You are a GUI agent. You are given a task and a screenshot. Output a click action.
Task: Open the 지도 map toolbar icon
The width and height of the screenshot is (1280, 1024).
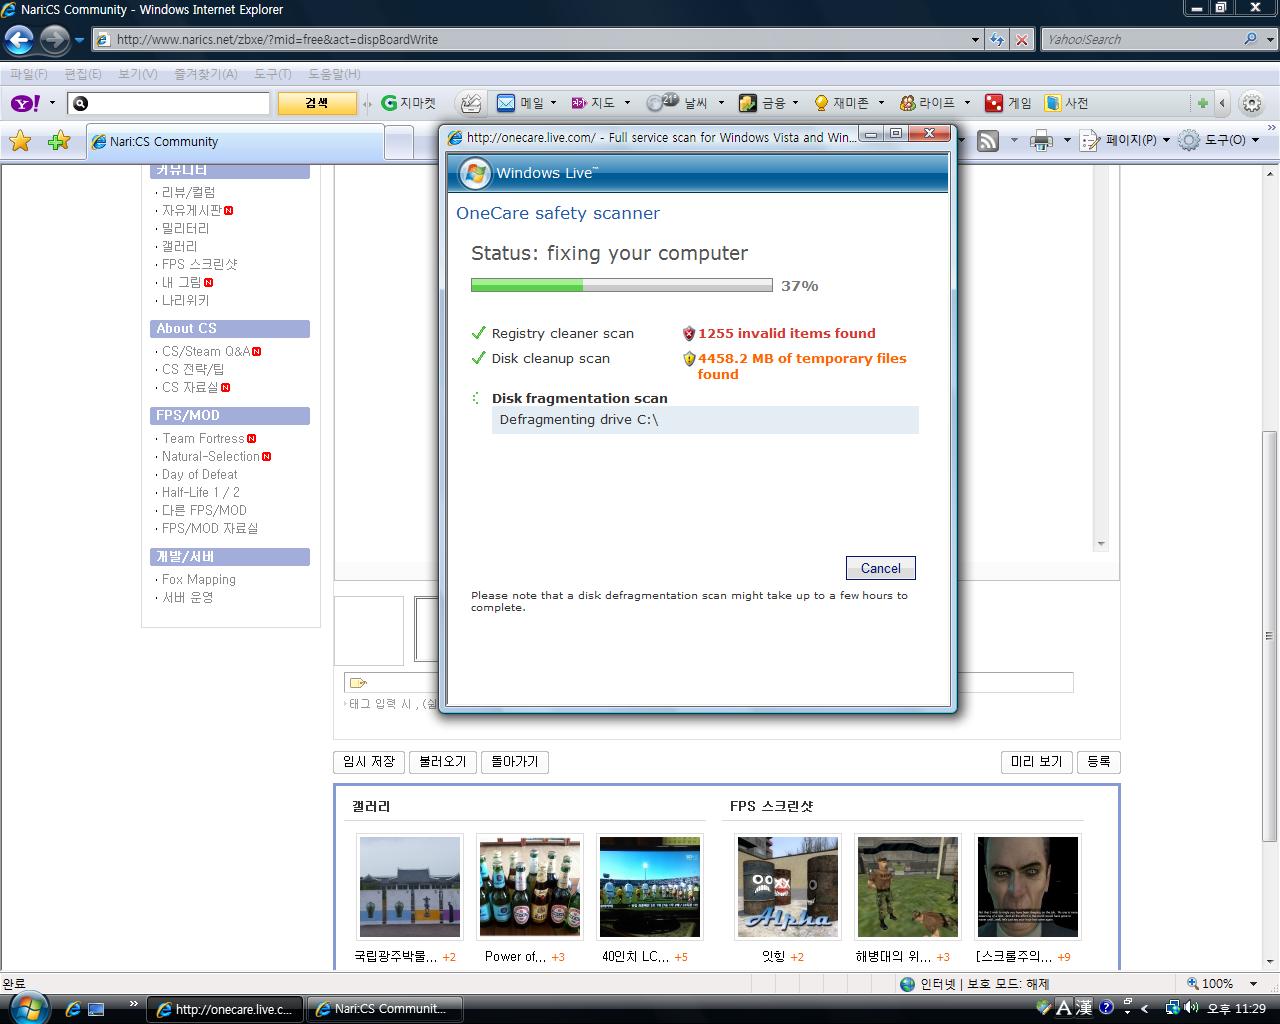tap(592, 103)
